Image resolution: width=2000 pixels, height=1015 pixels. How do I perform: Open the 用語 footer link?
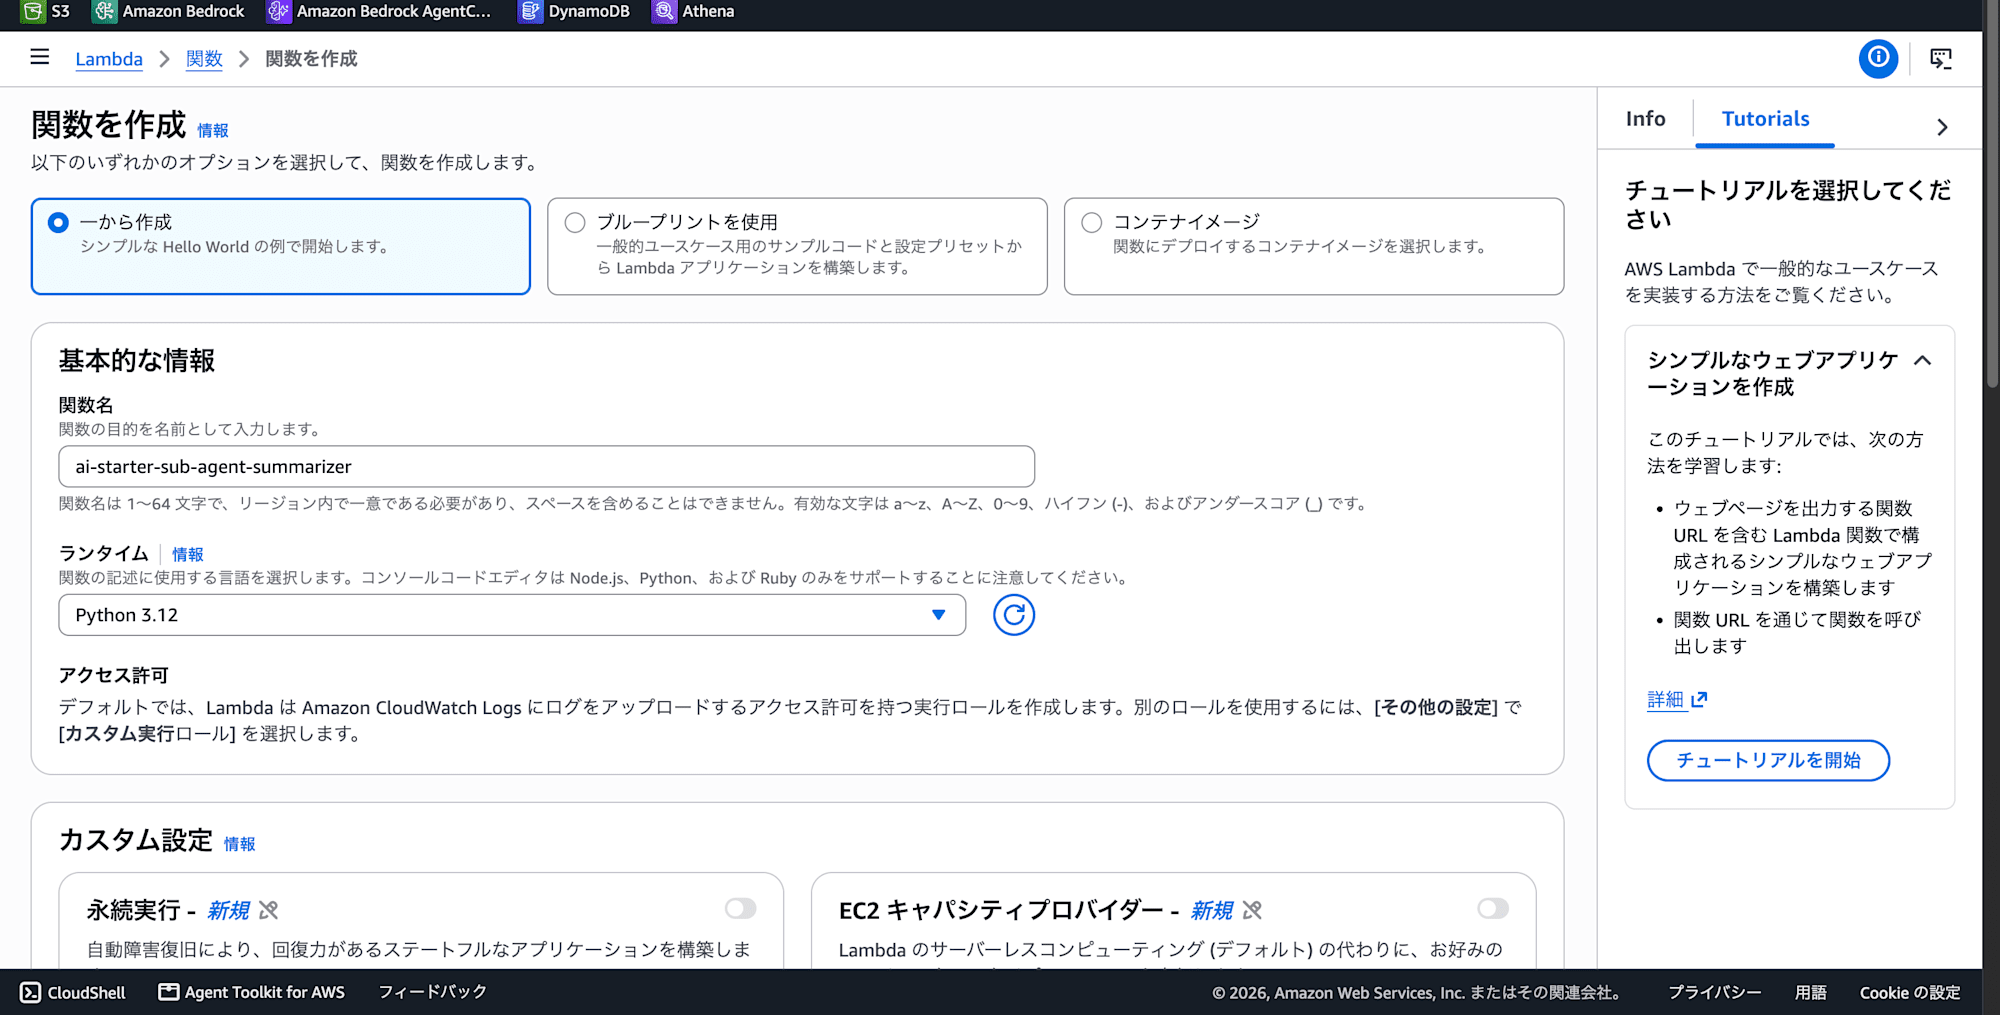point(1810,993)
